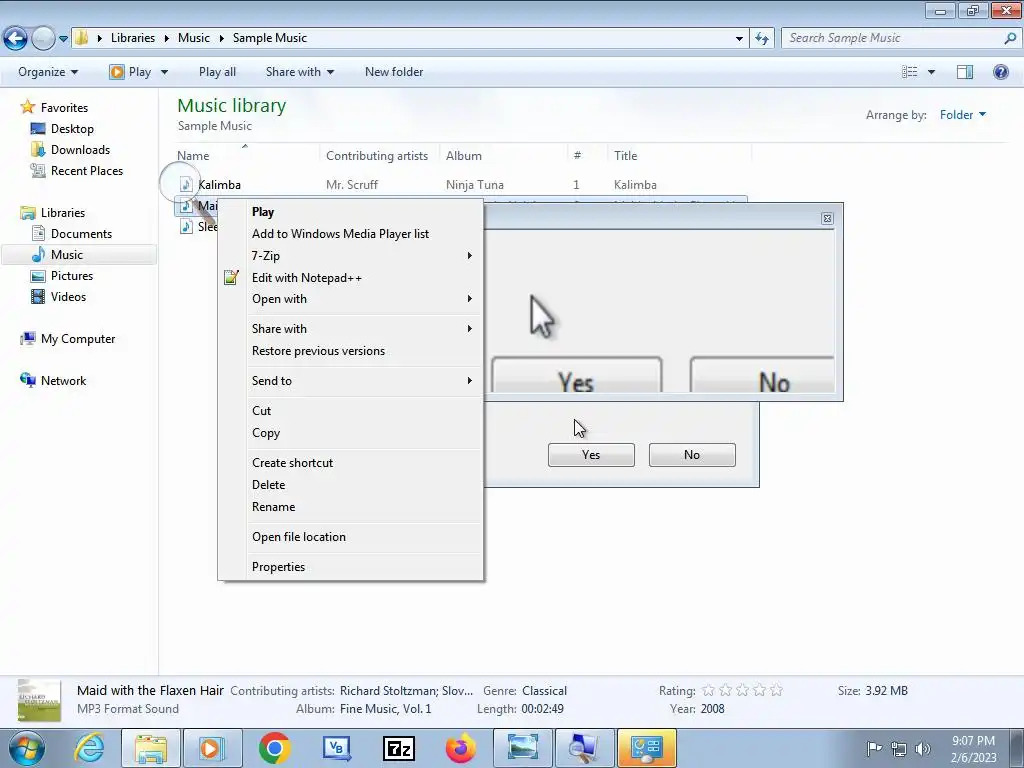The image size is (1024, 768).
Task: Select the Kalimba music file icon
Action: click(187, 185)
